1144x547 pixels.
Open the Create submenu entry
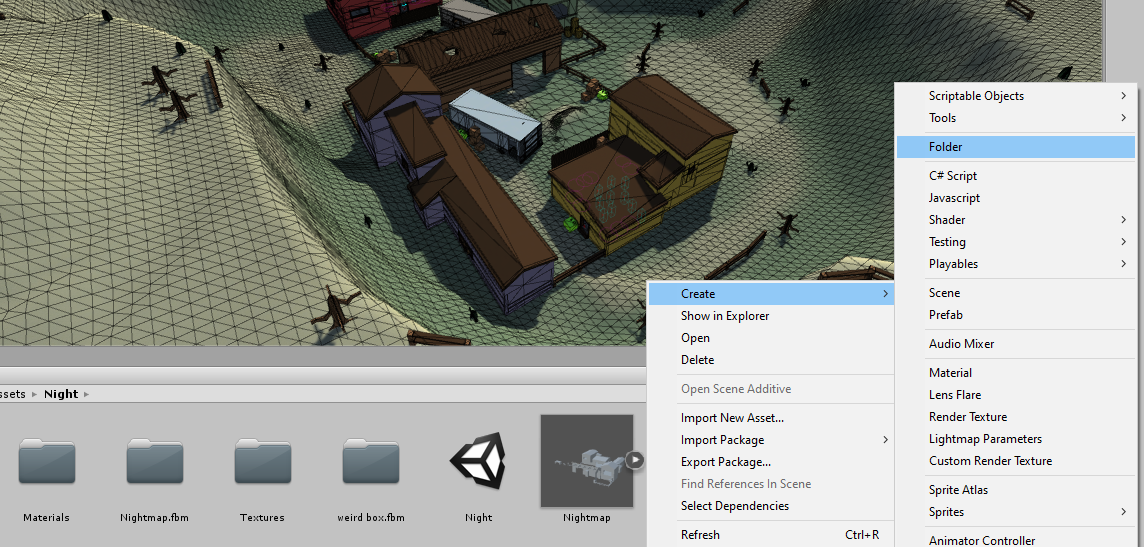point(771,294)
